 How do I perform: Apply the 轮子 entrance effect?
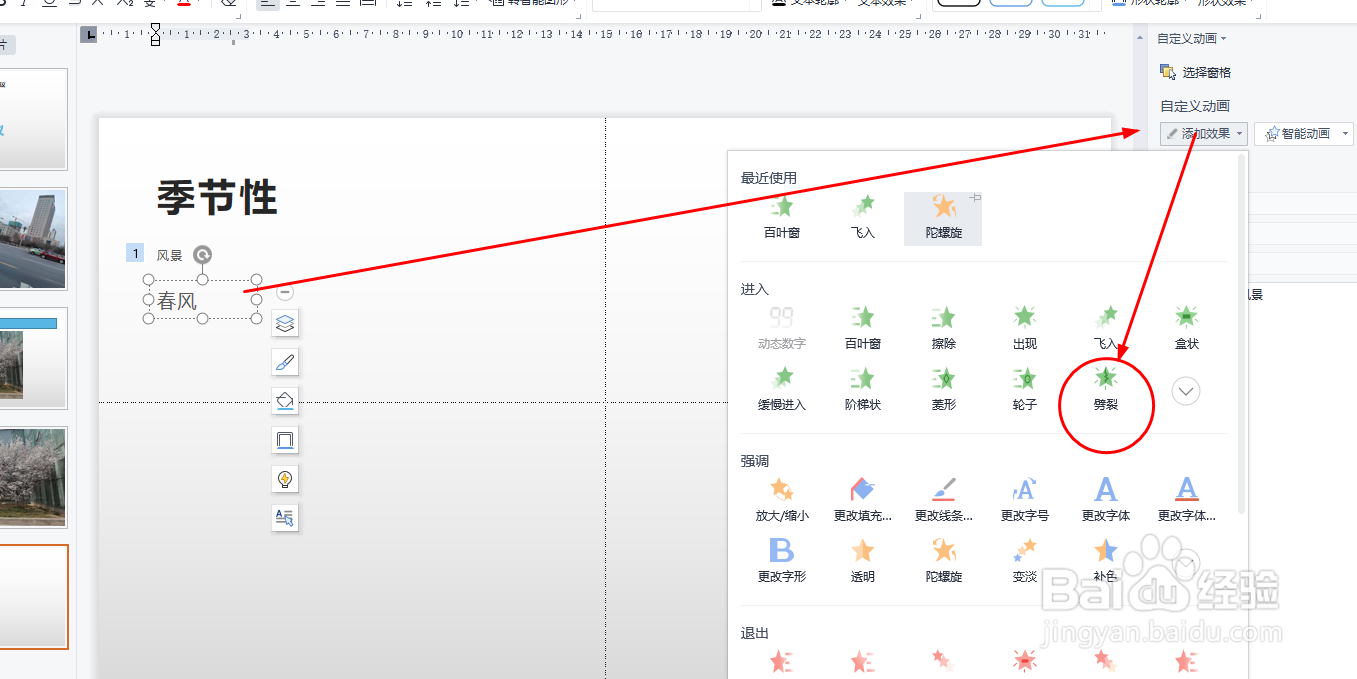tap(1024, 390)
